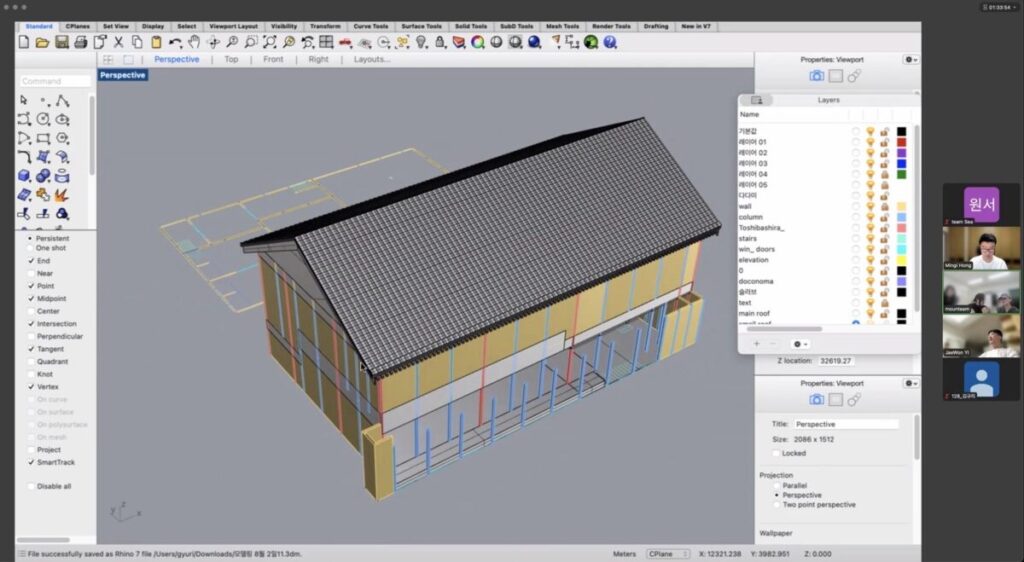Open the CPlane dropdown in status bar
Viewport: 1024px width, 562px height.
coord(668,554)
